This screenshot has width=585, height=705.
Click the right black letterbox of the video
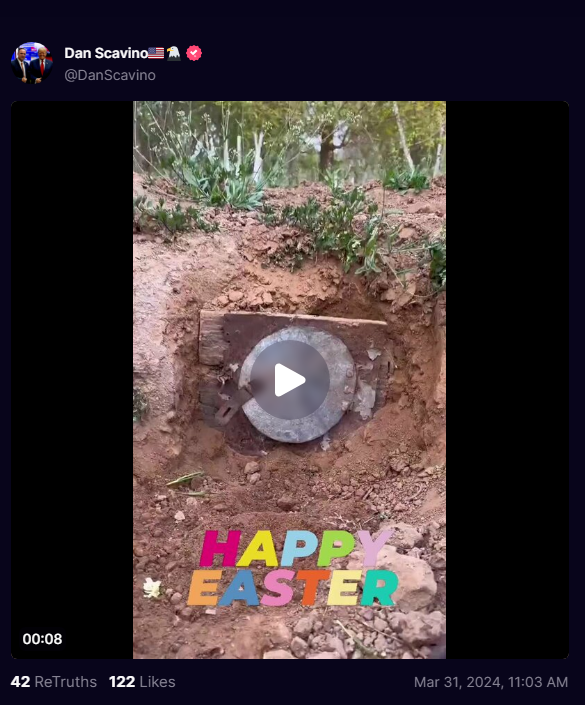(507, 380)
